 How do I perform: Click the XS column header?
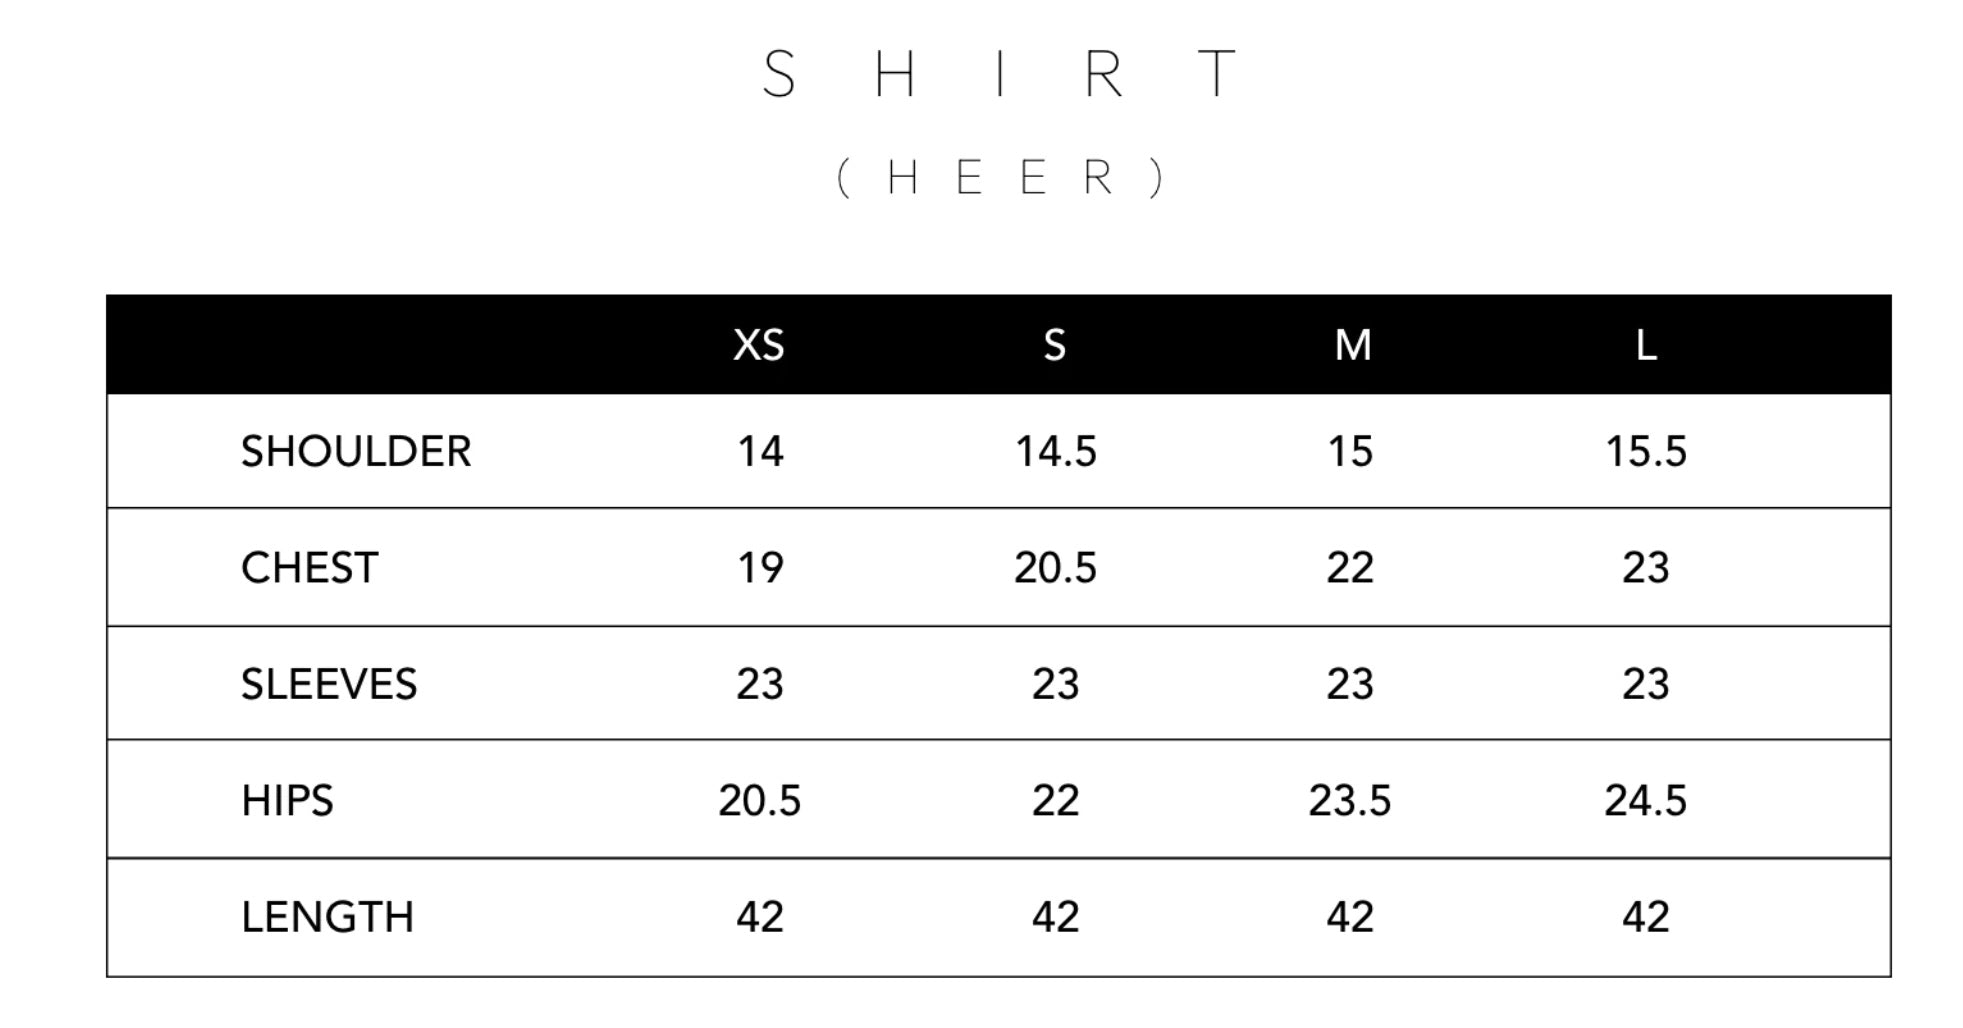pyautogui.click(x=759, y=345)
